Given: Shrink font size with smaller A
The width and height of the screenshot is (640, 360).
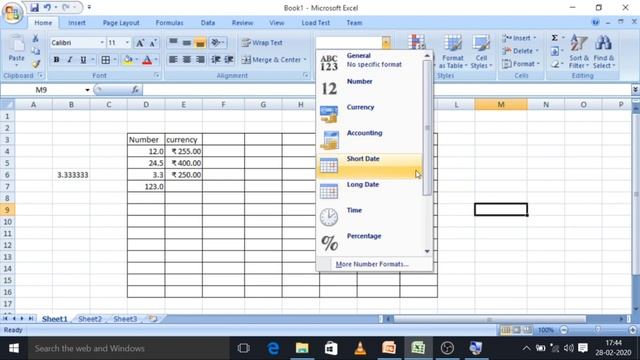Looking at the screenshot, I should [153, 43].
